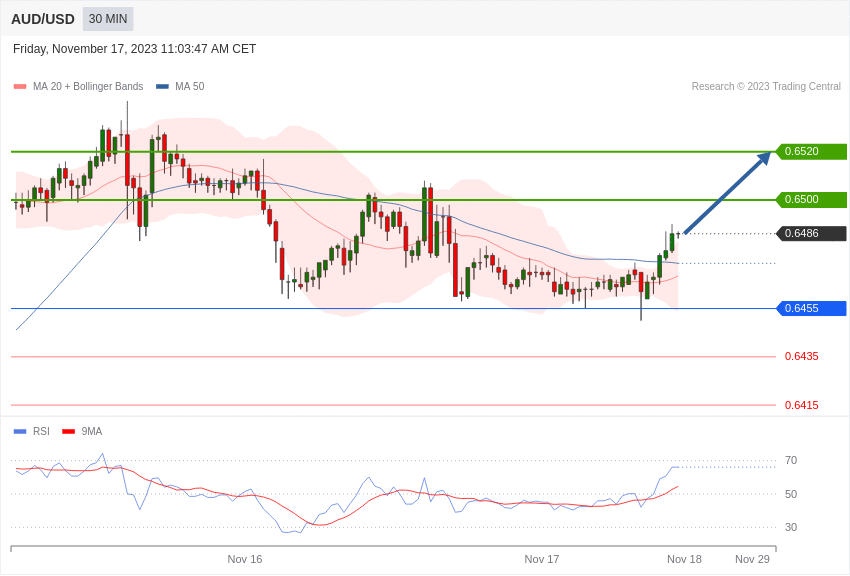This screenshot has height=576, width=850.
Task: Click the 0.6500 resistance price tag
Action: pyautogui.click(x=811, y=199)
